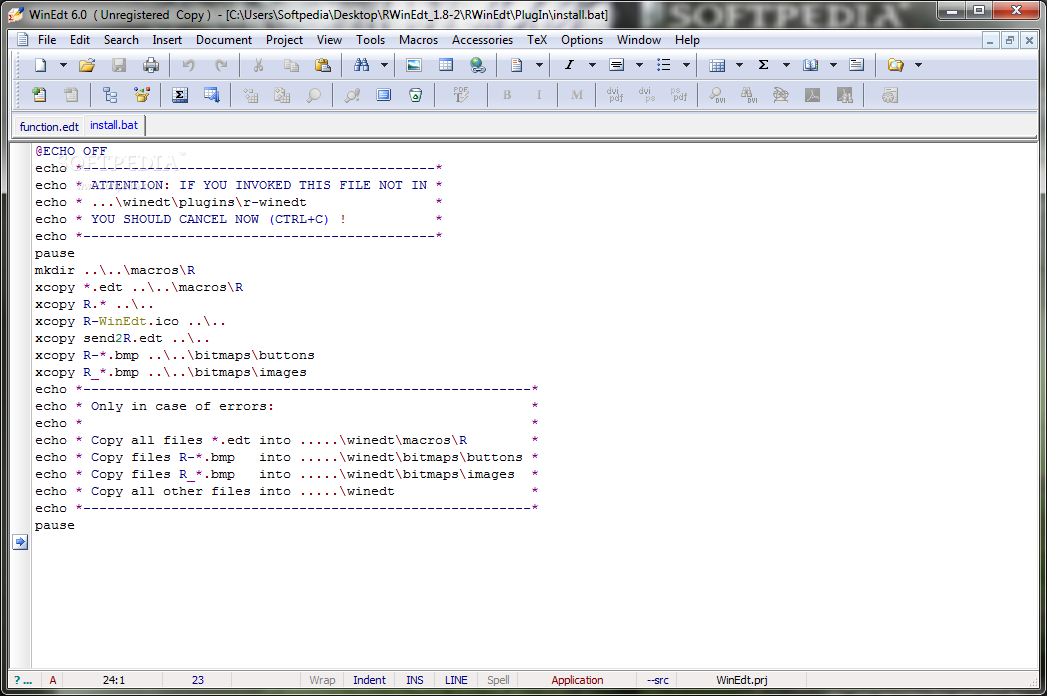
Task: Click the PDF TeXify icon
Action: tap(461, 96)
